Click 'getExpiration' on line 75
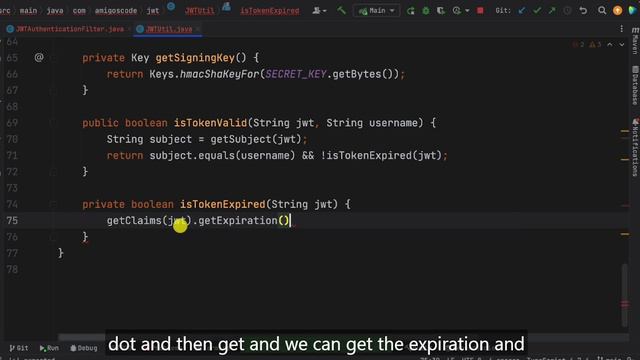 [238, 220]
